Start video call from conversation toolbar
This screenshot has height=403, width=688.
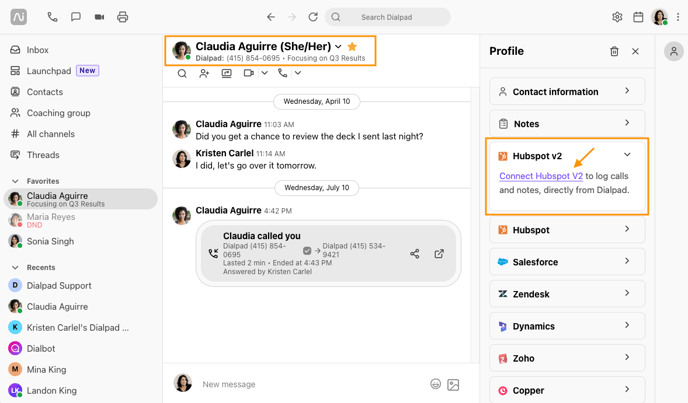249,73
